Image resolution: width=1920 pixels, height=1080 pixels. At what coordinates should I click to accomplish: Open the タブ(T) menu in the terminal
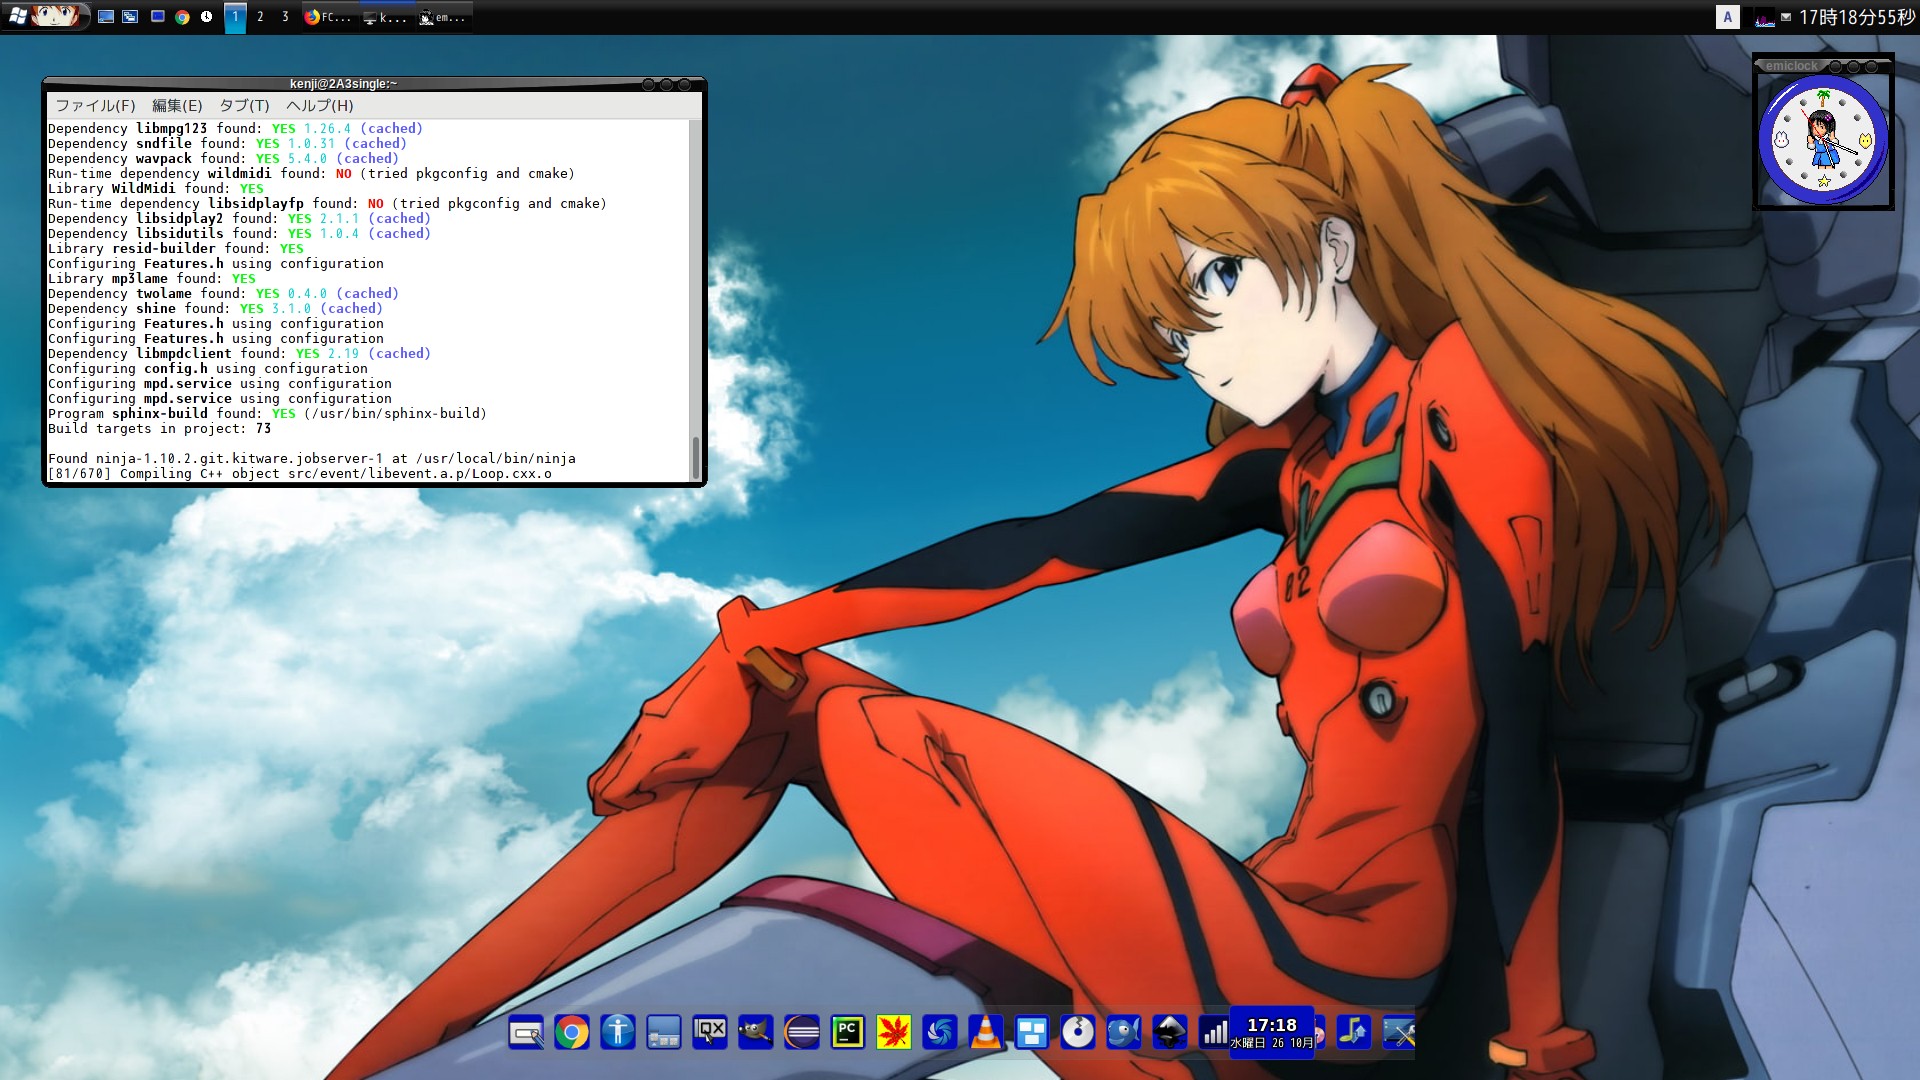tap(244, 105)
